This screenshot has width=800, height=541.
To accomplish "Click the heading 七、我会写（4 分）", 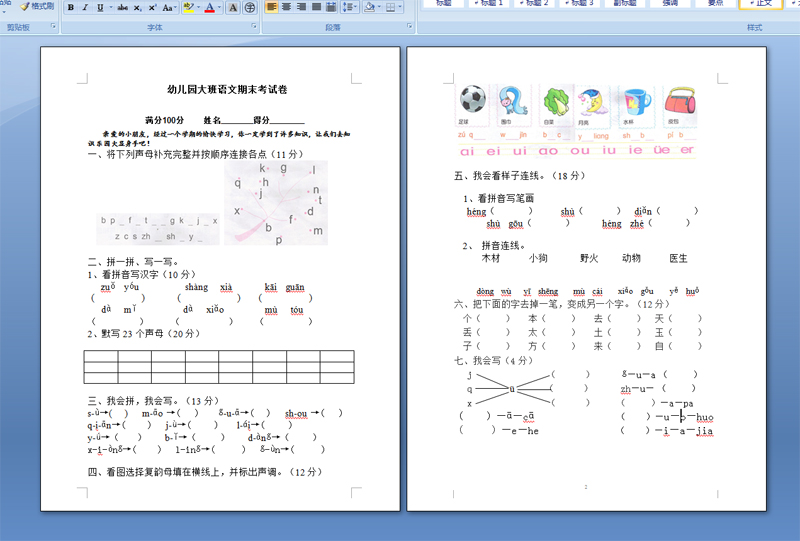I will click(x=493, y=360).
